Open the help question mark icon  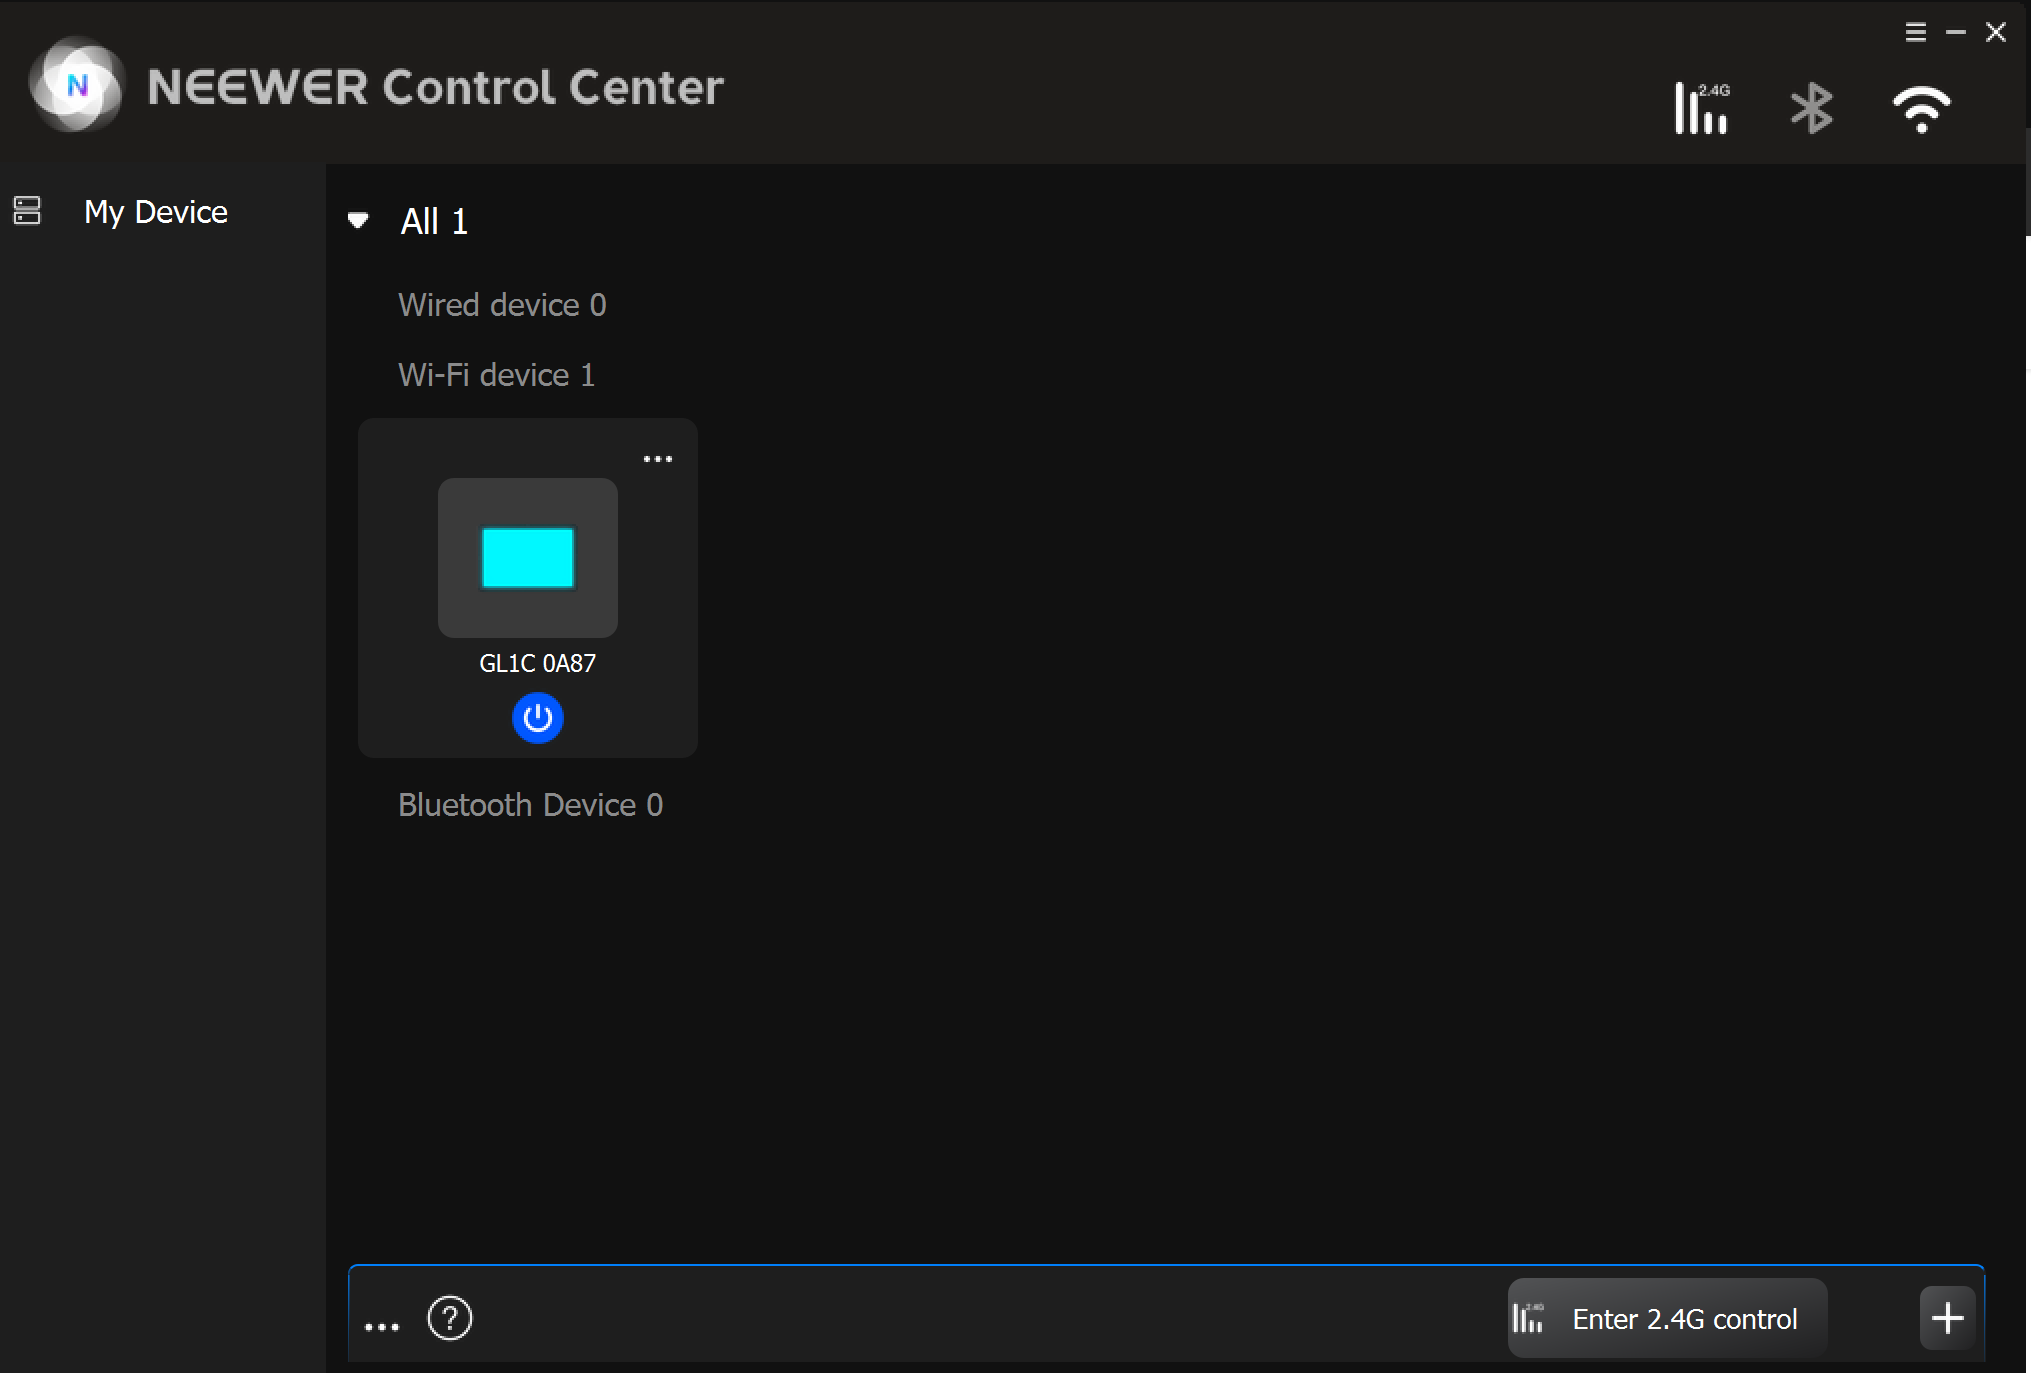450,1318
